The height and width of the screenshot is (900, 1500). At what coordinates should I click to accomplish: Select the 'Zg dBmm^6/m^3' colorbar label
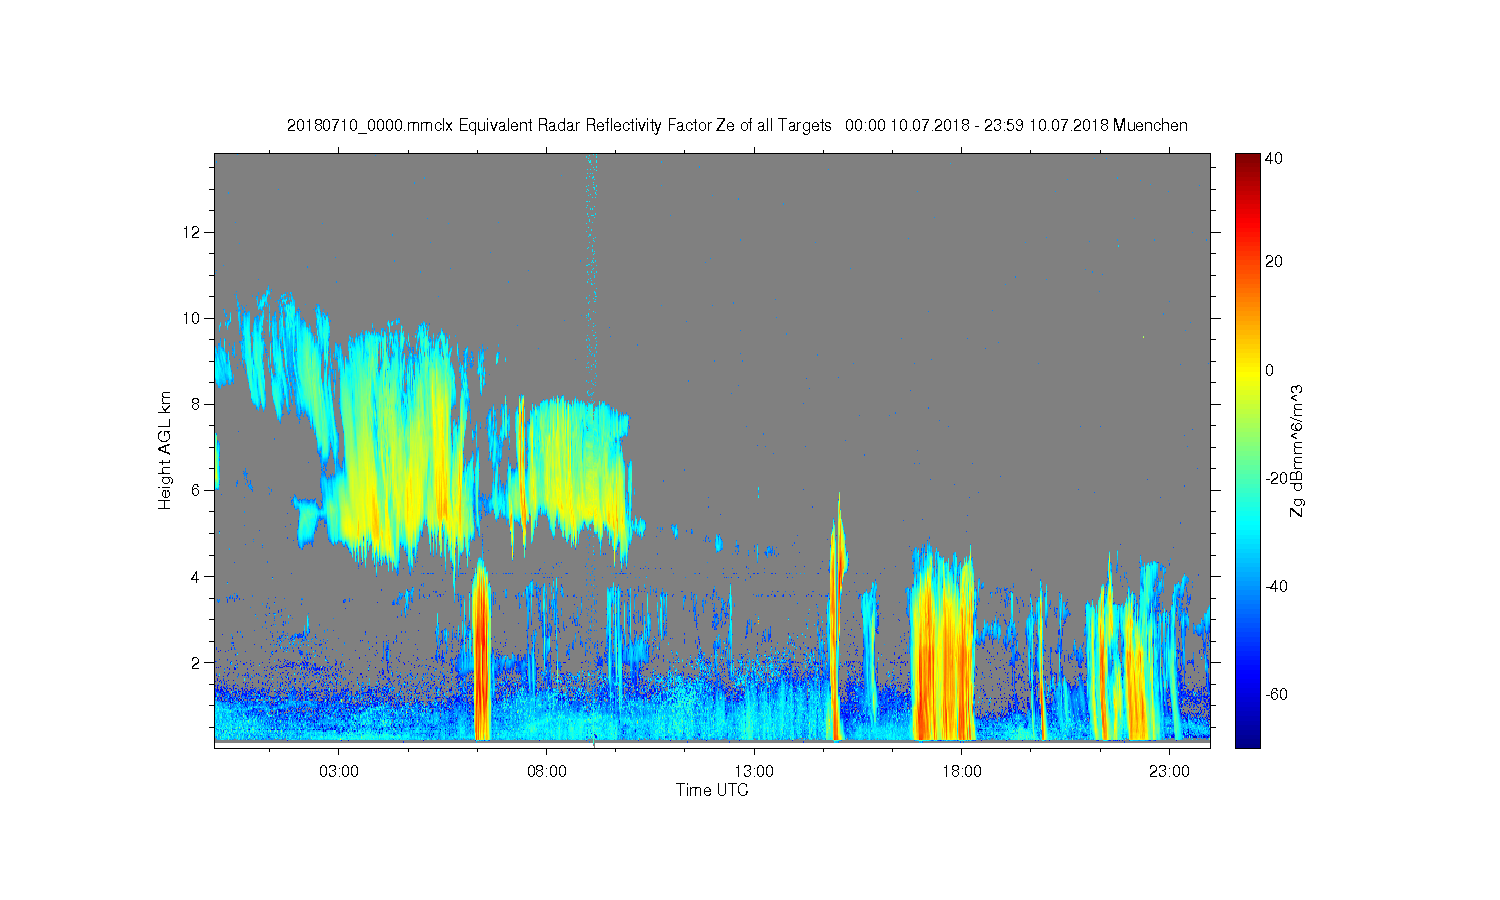(1297, 450)
